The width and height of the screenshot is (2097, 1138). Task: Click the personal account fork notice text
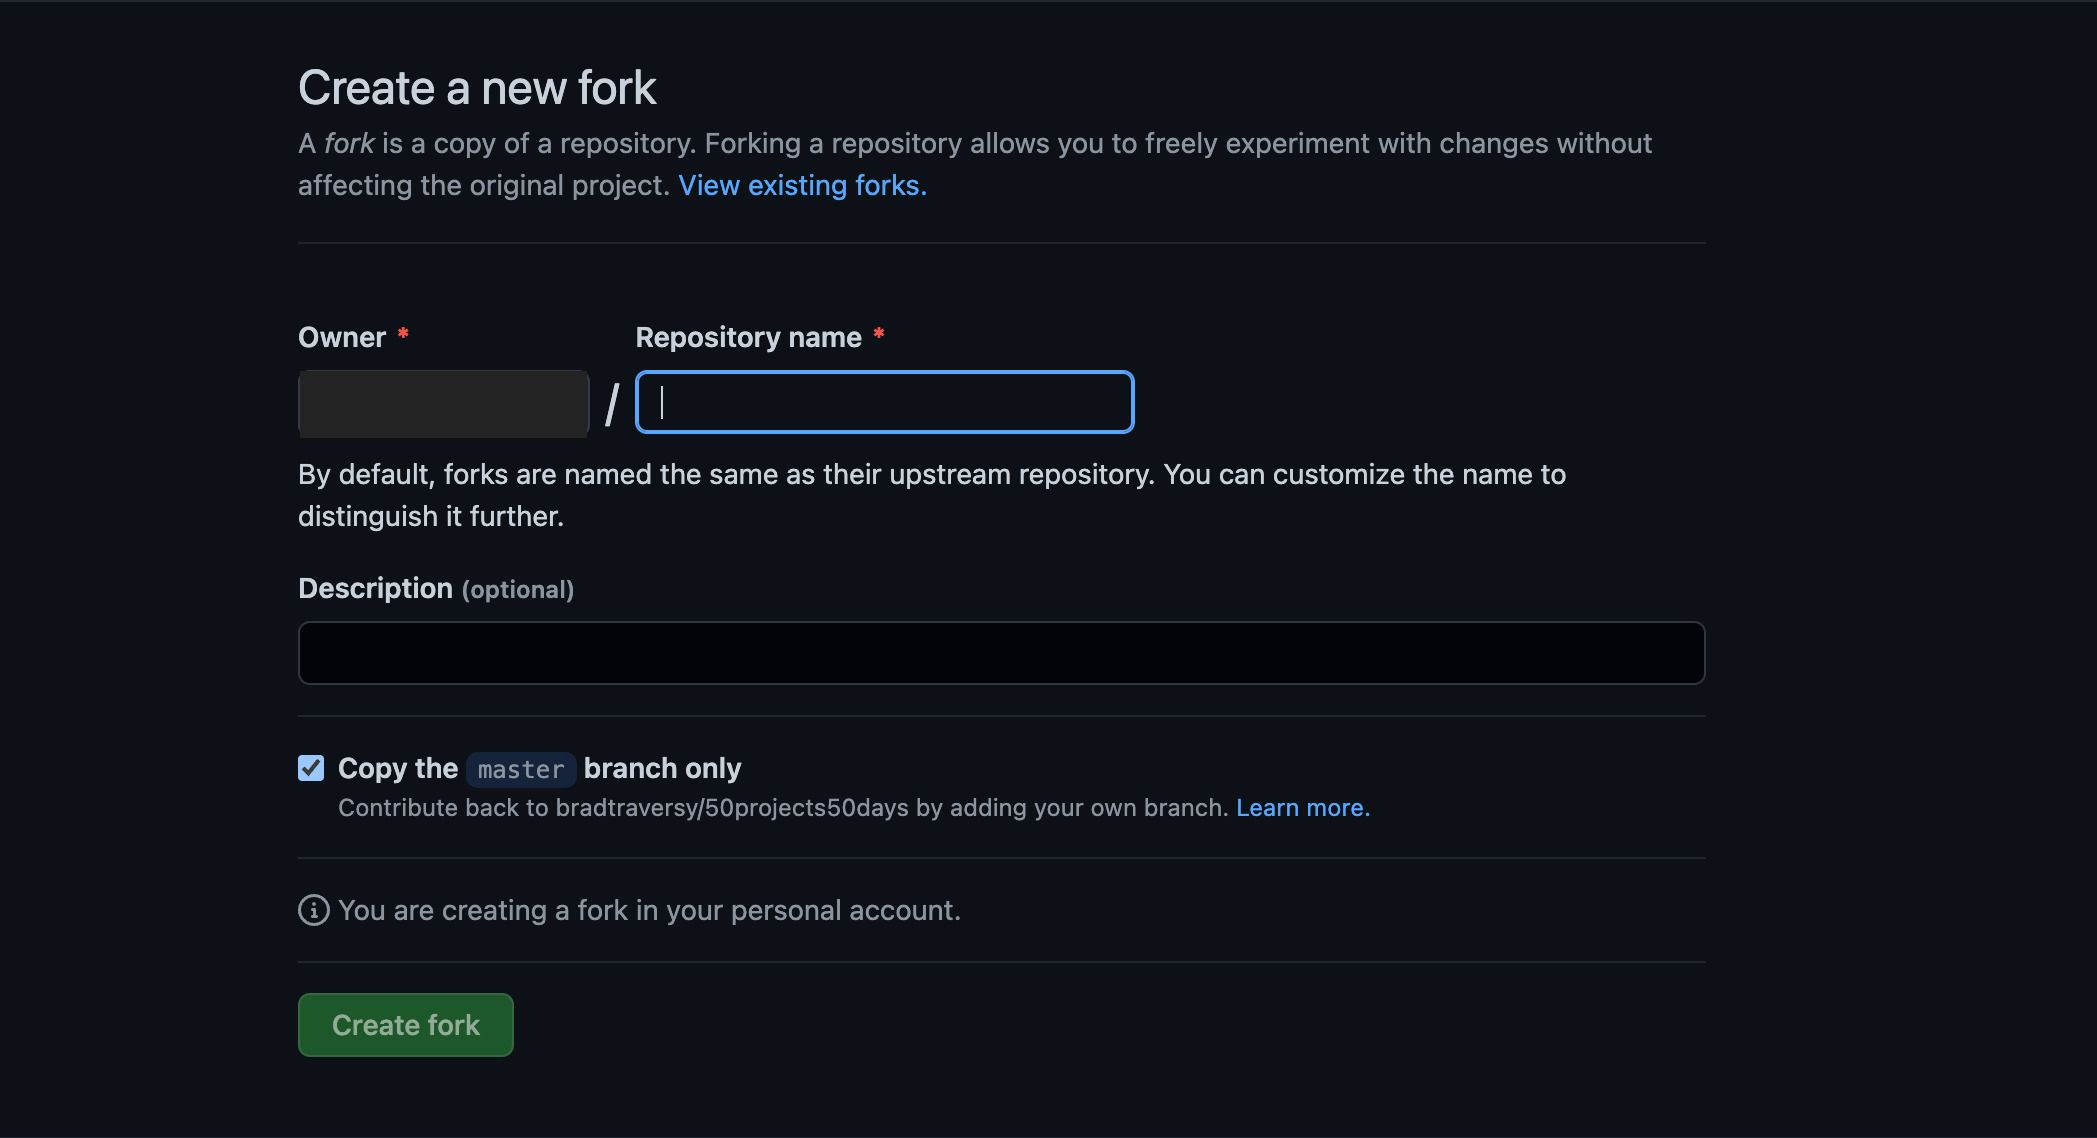coord(649,910)
